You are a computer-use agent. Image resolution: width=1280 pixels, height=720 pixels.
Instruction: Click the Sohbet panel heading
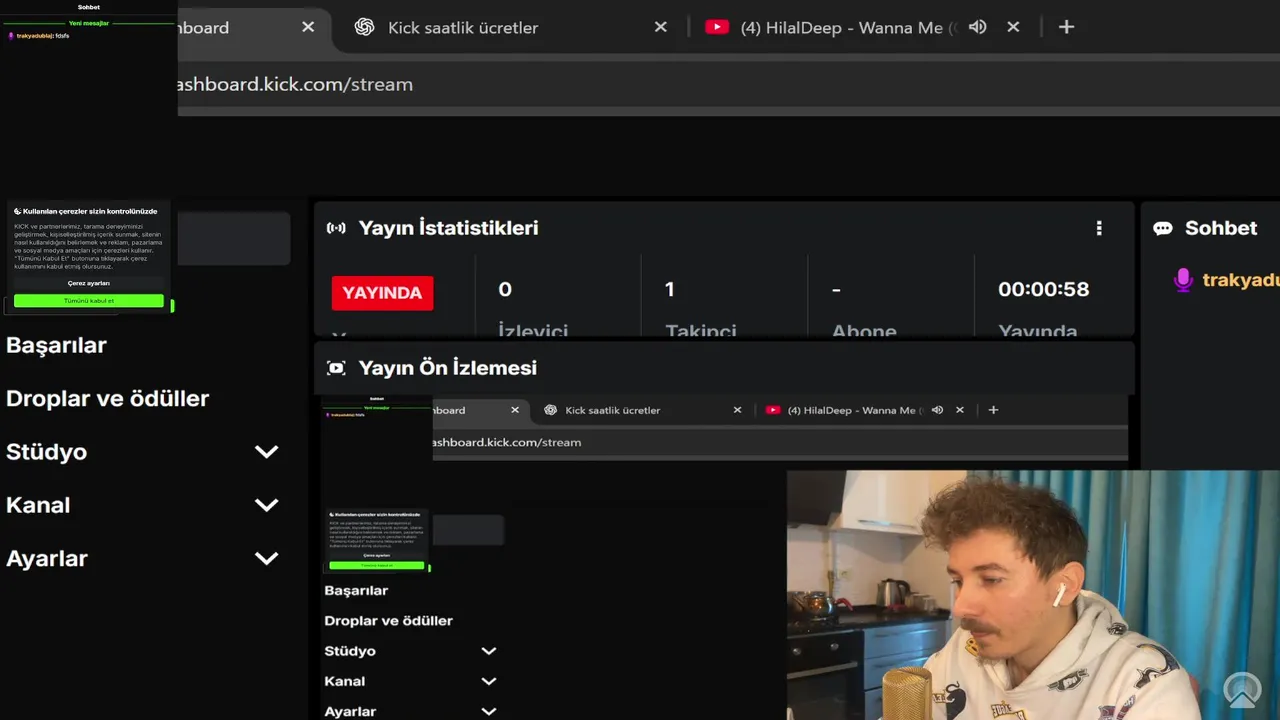point(1221,228)
